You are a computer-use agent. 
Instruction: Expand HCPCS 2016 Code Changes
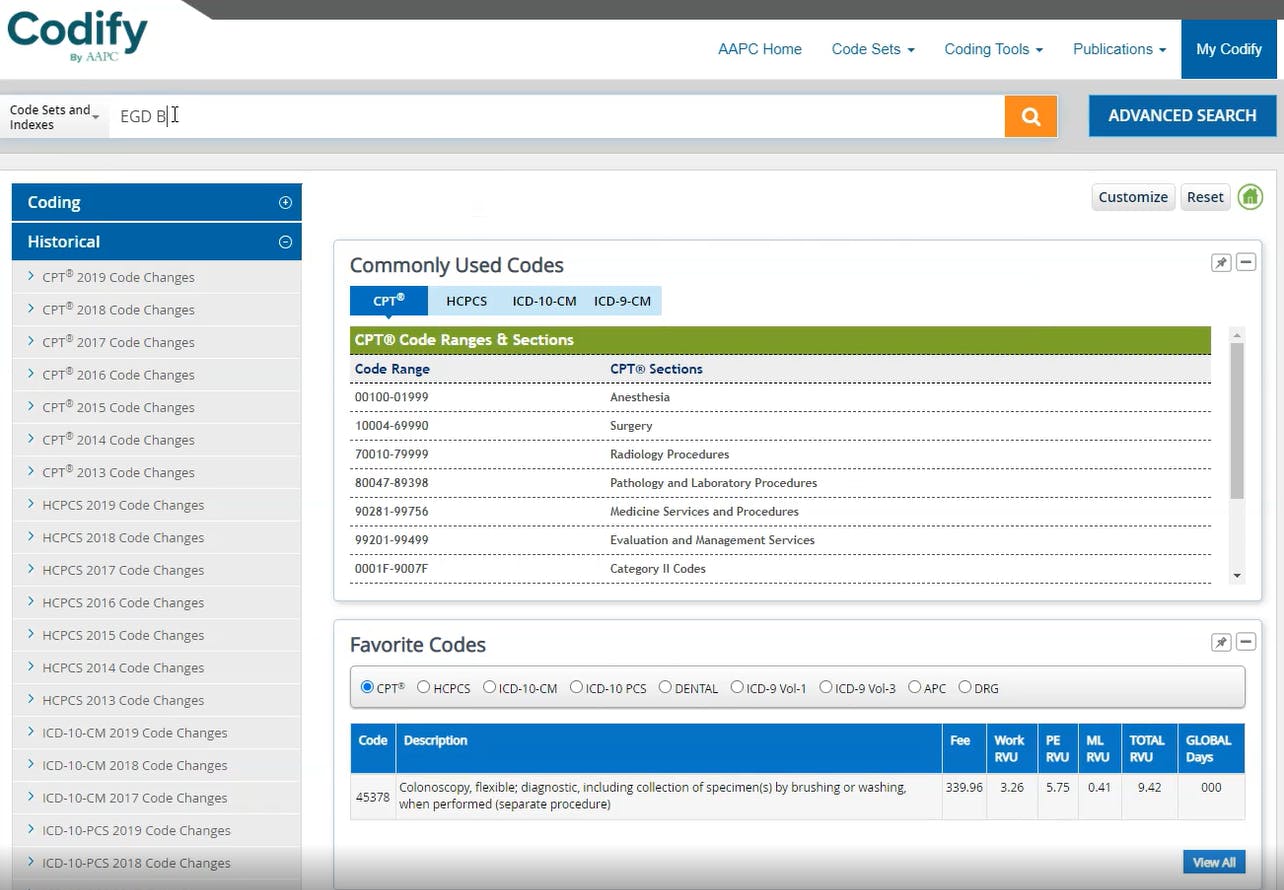[123, 602]
